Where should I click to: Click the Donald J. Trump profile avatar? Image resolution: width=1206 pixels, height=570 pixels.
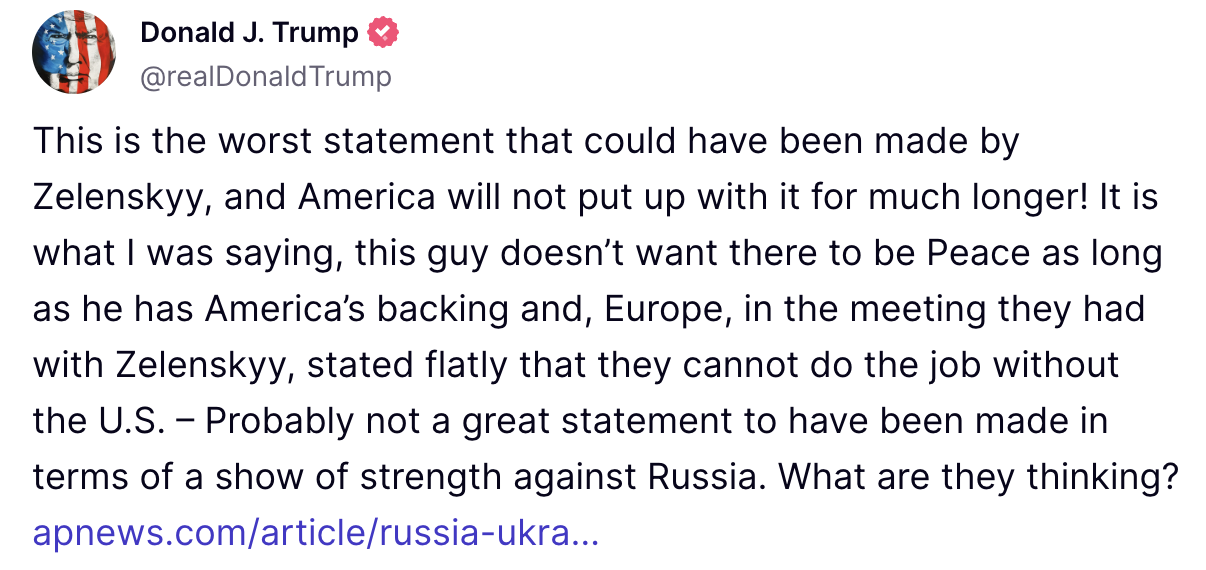[x=73, y=55]
